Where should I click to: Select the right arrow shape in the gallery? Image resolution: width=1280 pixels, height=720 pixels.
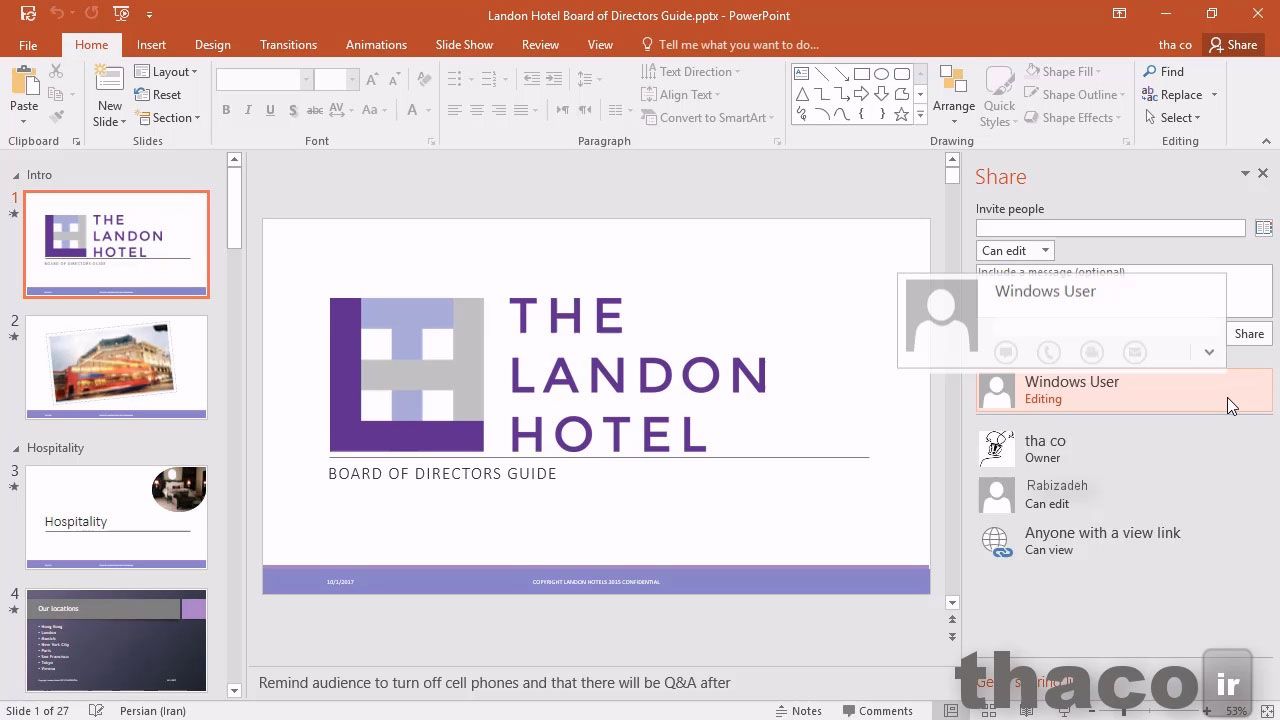point(861,94)
